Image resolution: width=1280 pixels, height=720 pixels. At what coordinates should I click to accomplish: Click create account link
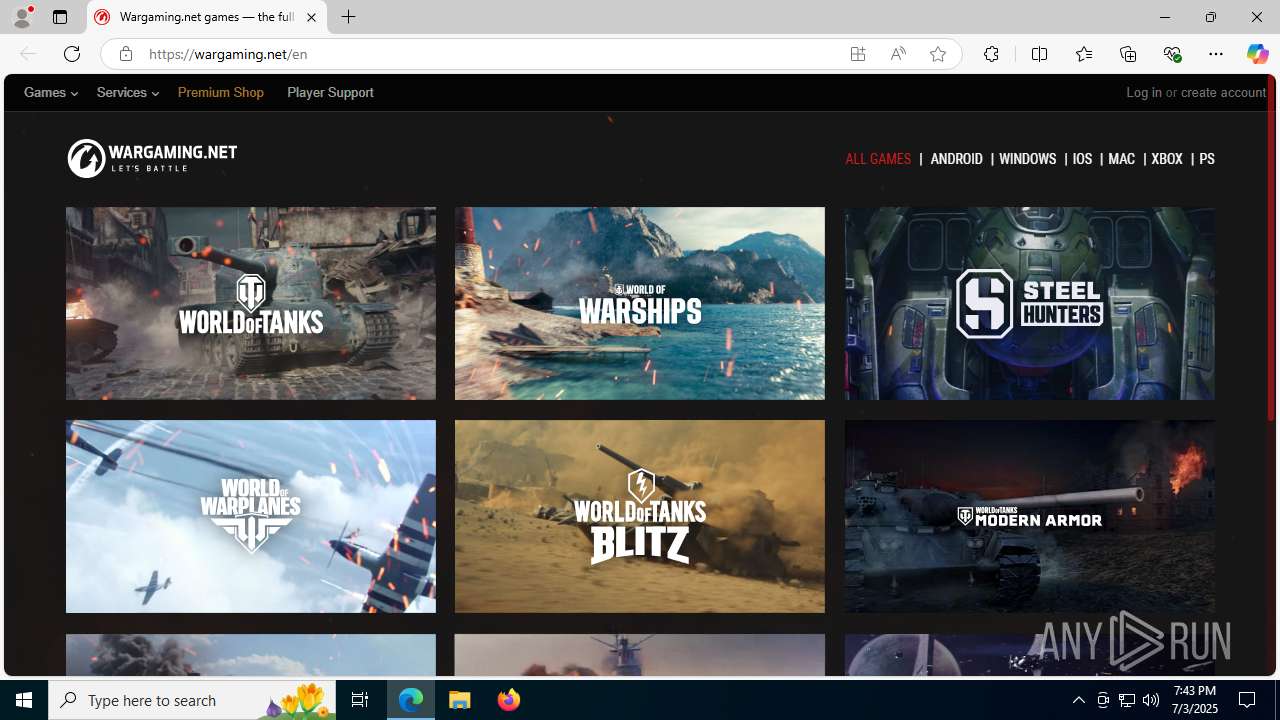(1223, 92)
